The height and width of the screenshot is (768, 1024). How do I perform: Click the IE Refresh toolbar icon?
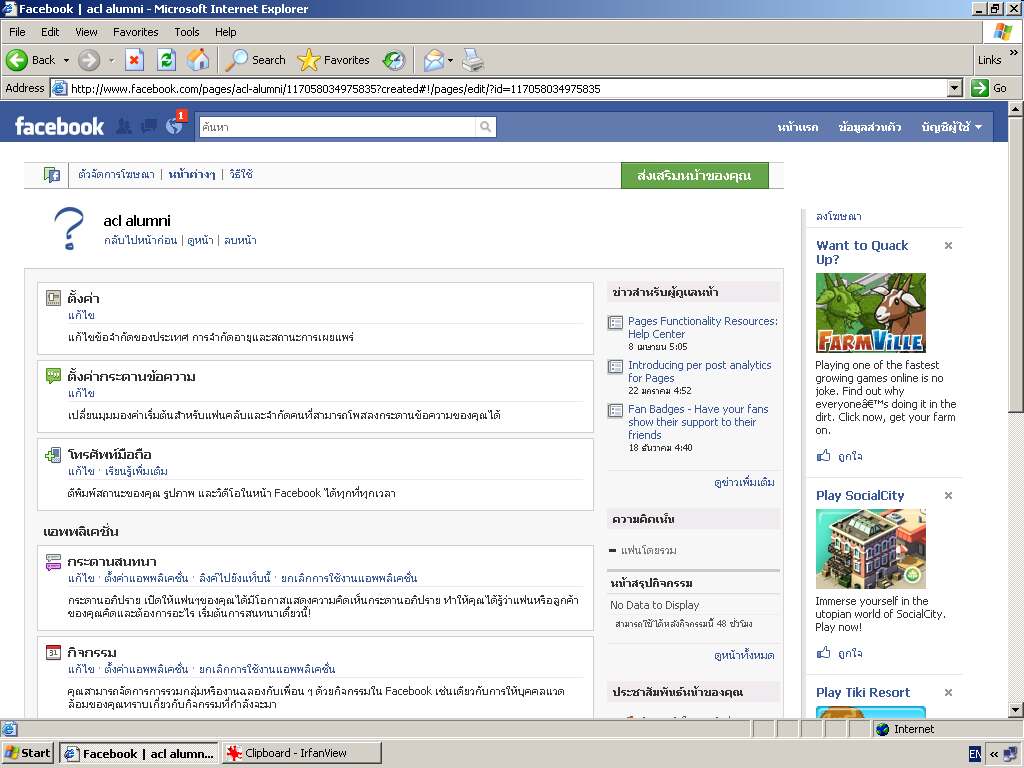pyautogui.click(x=166, y=60)
